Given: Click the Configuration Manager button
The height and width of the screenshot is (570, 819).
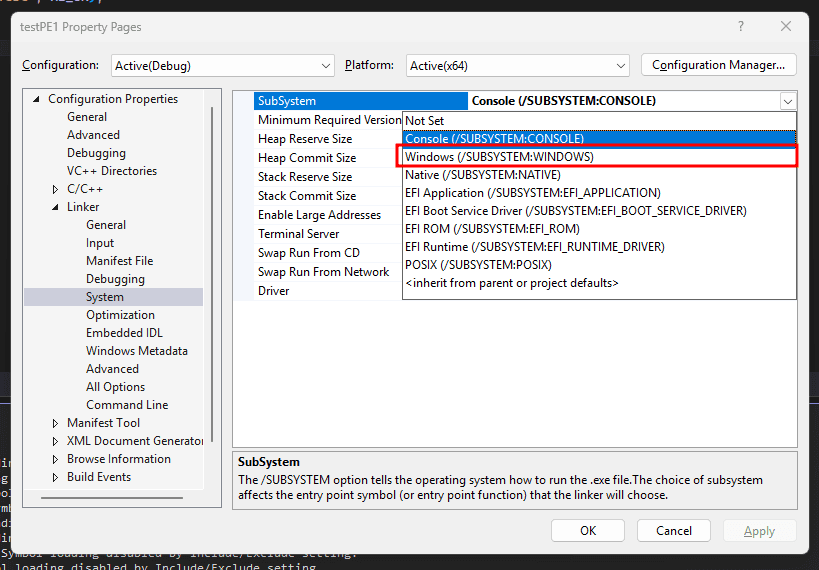Looking at the screenshot, I should coord(718,65).
